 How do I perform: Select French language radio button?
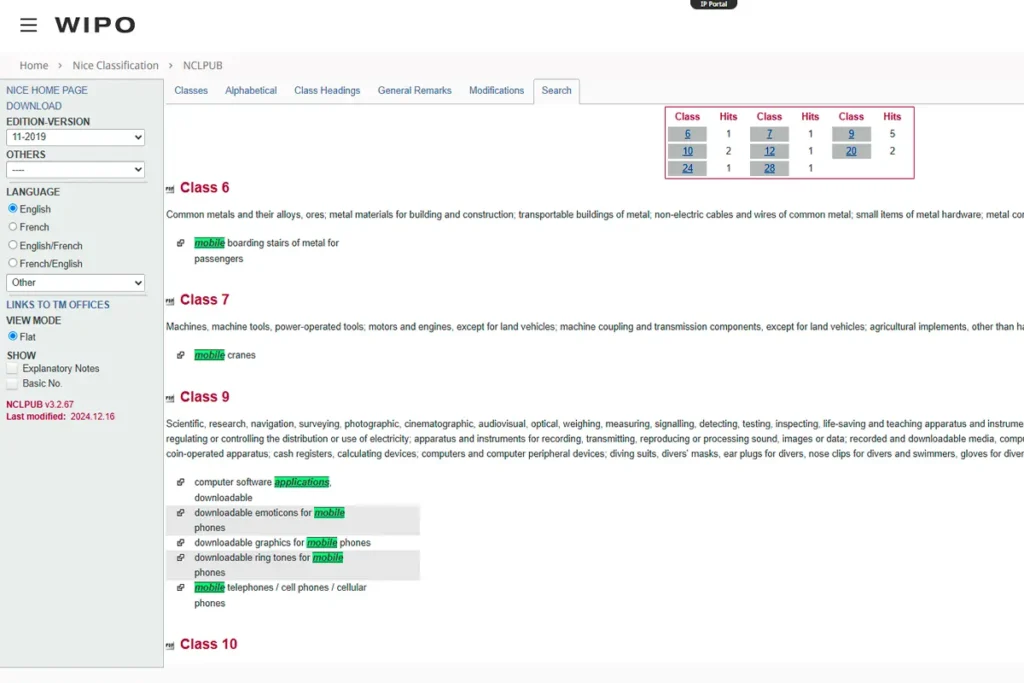[x=12, y=227]
